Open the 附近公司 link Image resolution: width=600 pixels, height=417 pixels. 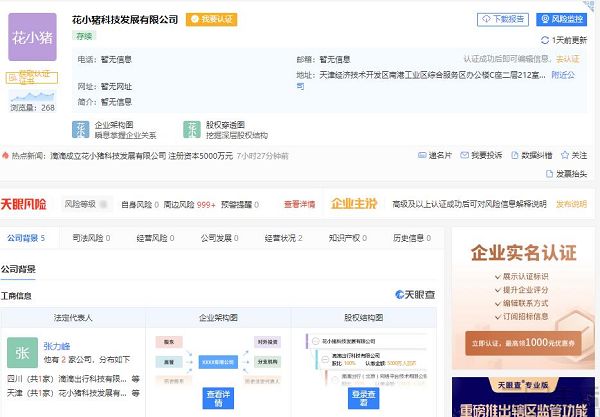pos(563,75)
